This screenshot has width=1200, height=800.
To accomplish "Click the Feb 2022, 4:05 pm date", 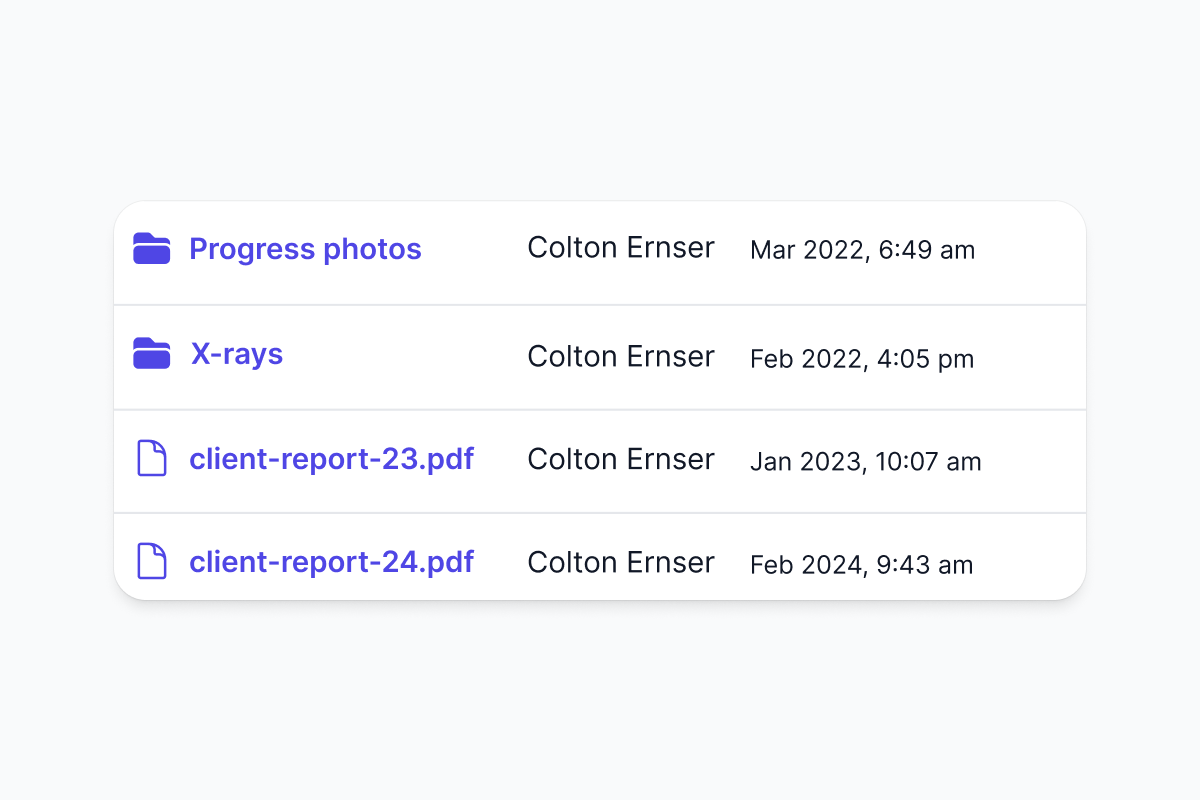I will [x=861, y=359].
